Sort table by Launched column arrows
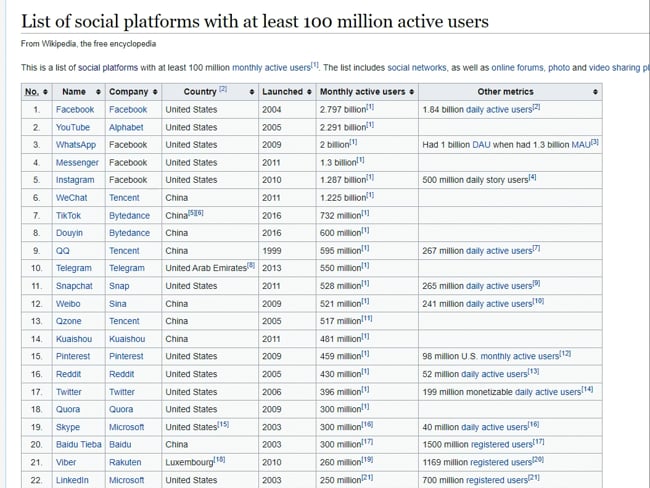The width and height of the screenshot is (650, 488). 309,92
